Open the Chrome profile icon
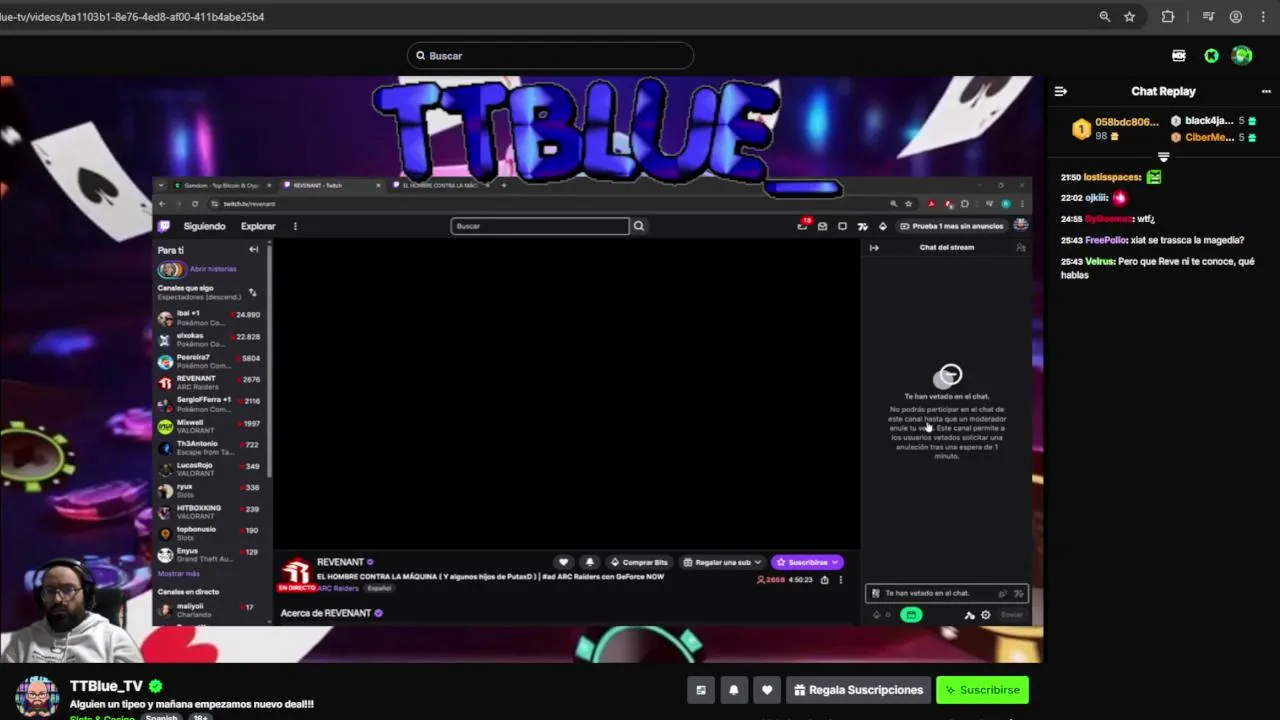This screenshot has height=720, width=1280. [x=1236, y=16]
